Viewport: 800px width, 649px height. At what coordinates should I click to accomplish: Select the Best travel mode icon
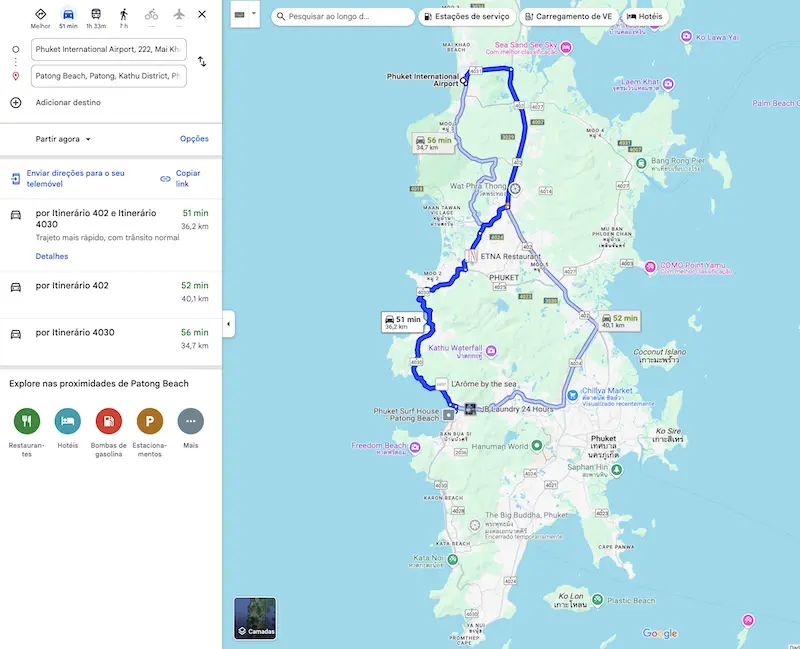(40, 14)
